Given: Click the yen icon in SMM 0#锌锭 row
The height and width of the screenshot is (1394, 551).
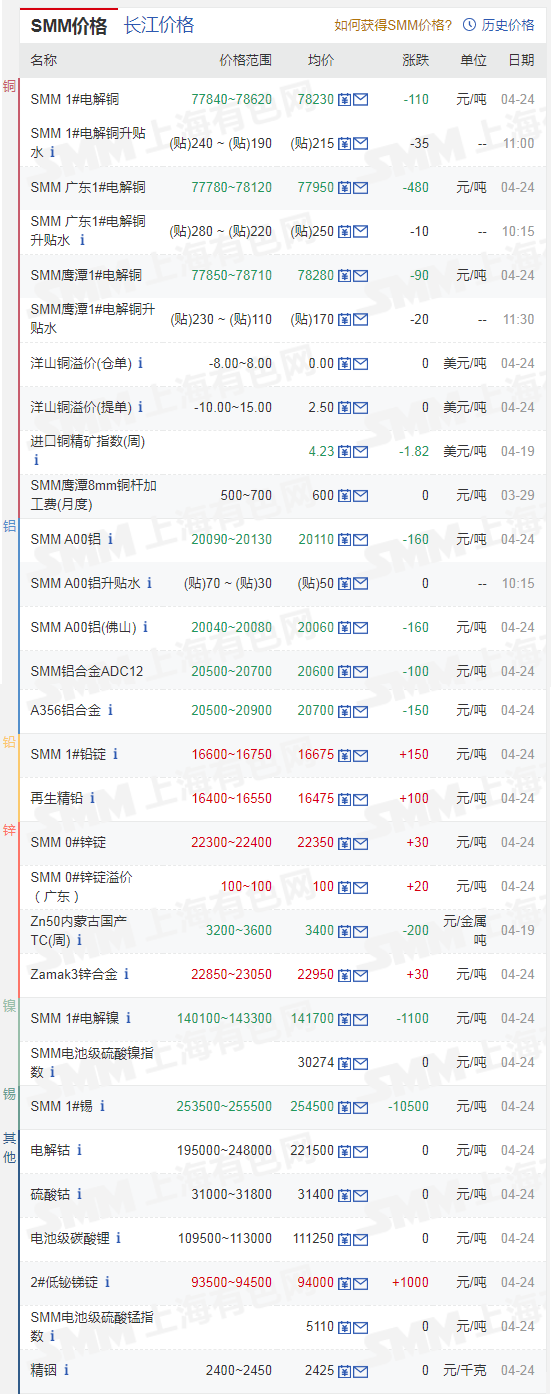Looking at the screenshot, I should 344,842.
